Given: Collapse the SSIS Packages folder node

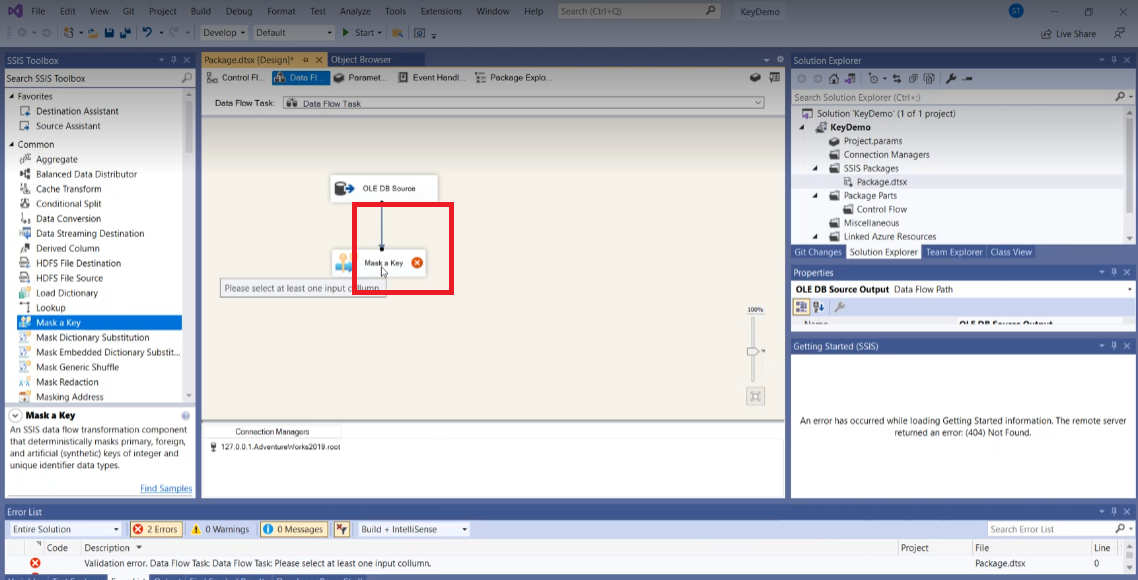Looking at the screenshot, I should click(814, 168).
